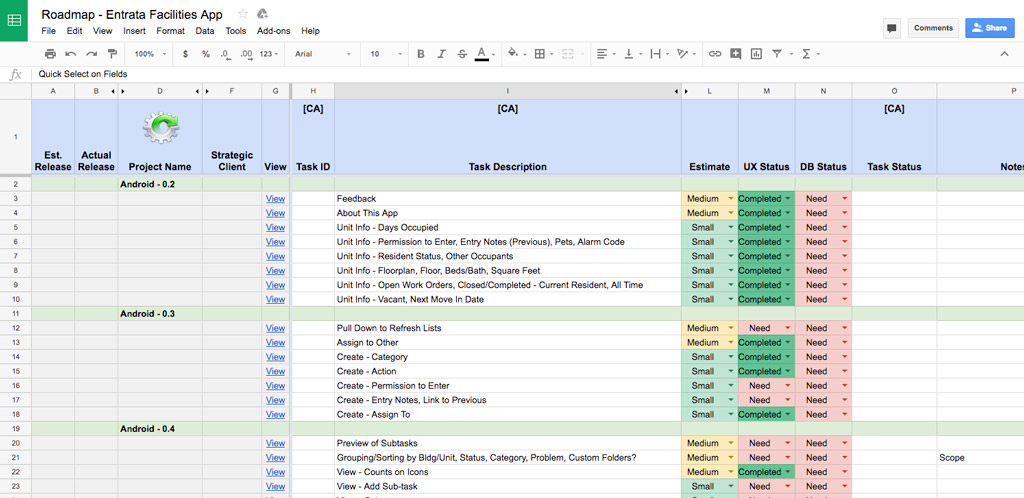The image size is (1024, 498).
Task: Select the row 11 header
Action: pos(15,314)
